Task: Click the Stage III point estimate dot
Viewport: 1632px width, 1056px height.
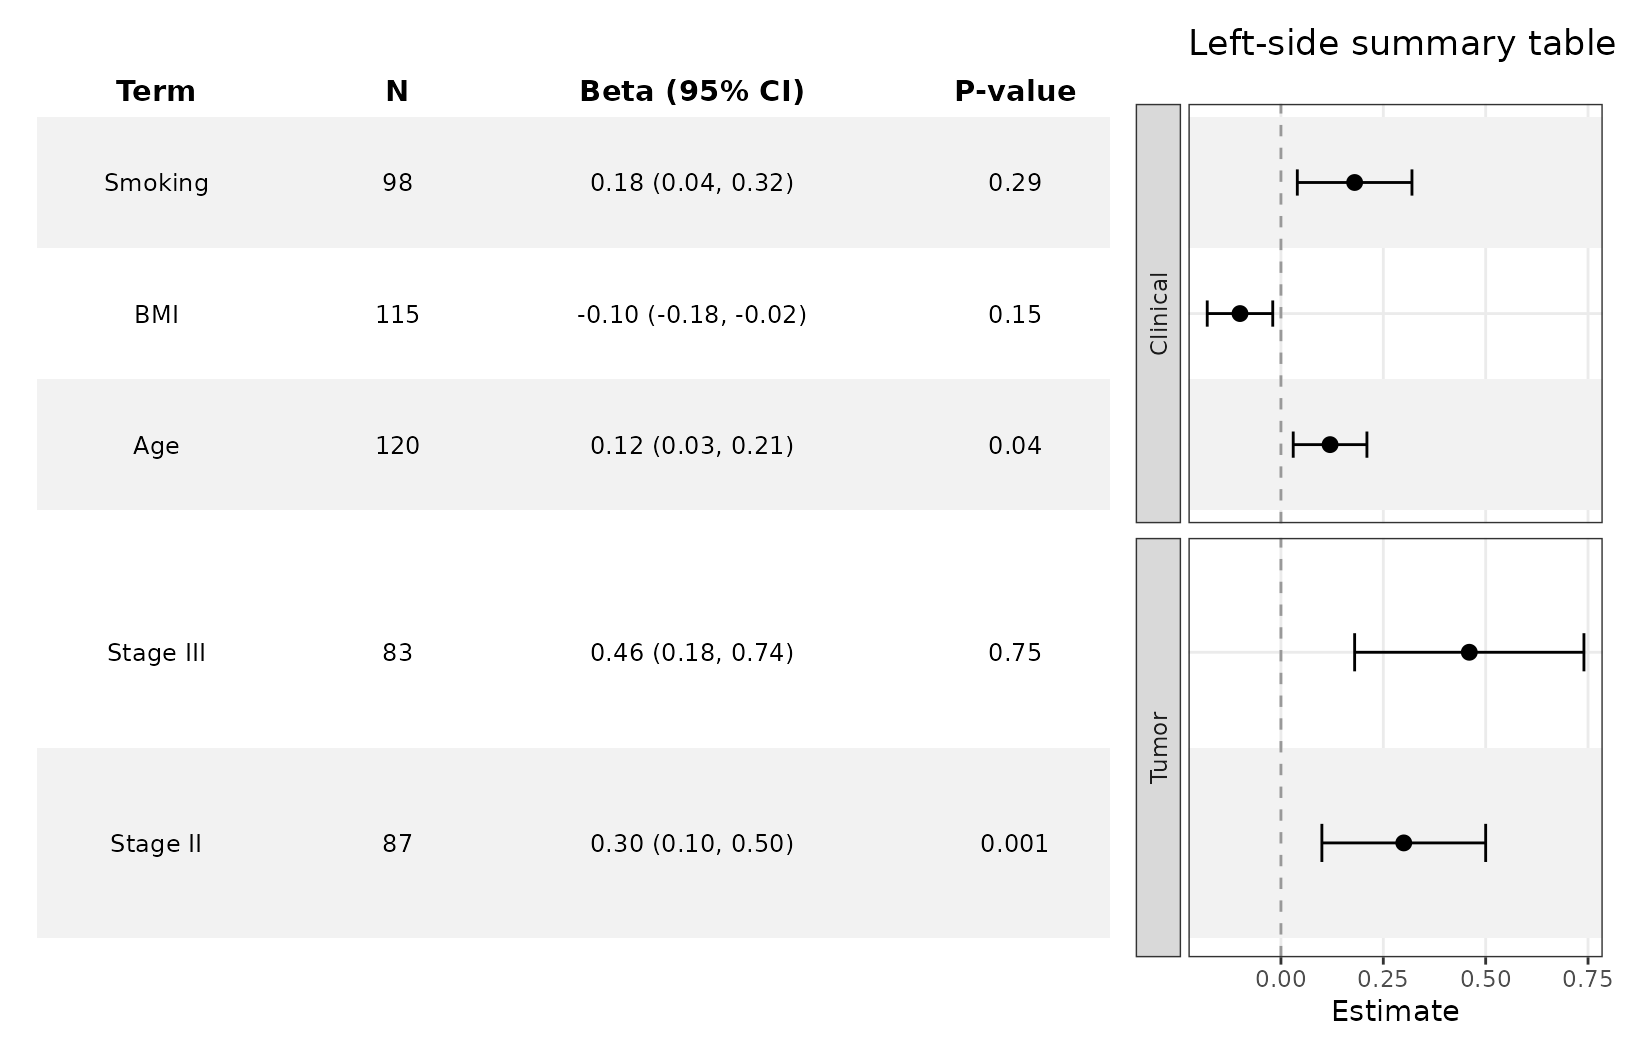Action: [1469, 653]
